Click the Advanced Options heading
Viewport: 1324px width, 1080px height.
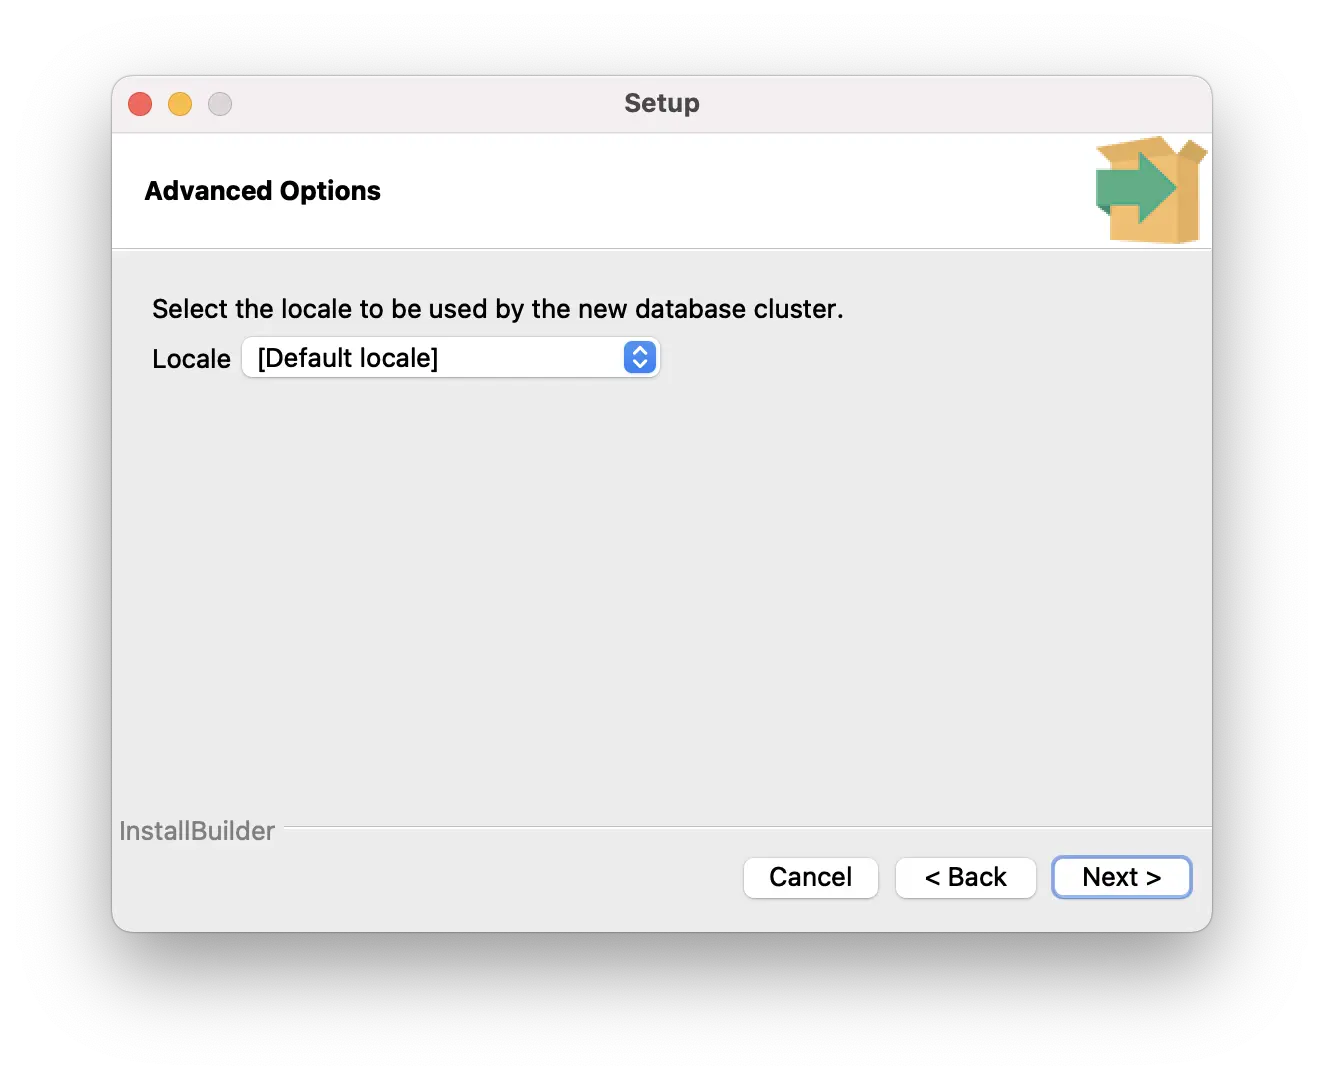click(262, 191)
